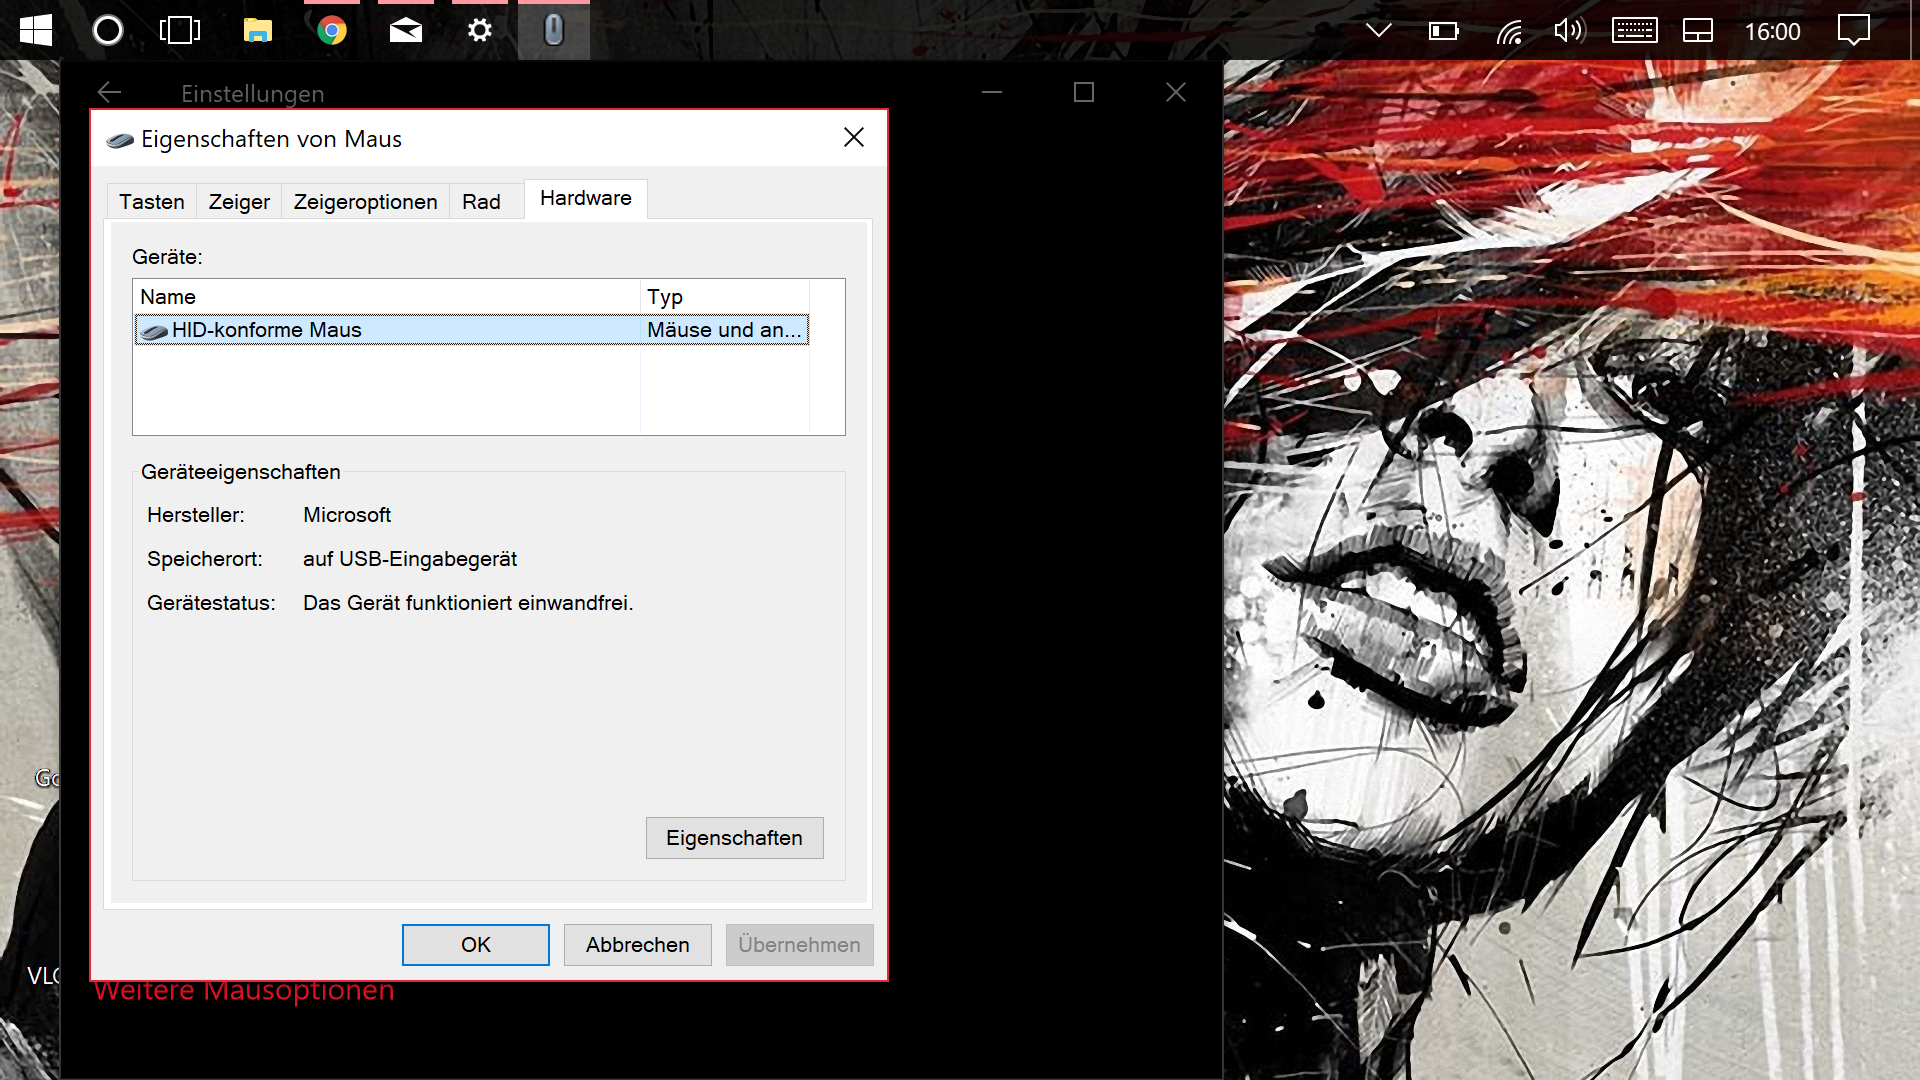Click the mouse properties taskbar icon
The image size is (1920, 1080).
coord(553,30)
